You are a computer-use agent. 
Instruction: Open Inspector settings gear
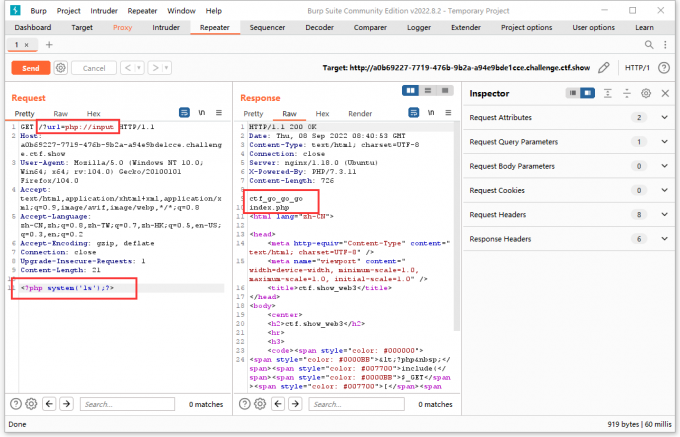646,93
